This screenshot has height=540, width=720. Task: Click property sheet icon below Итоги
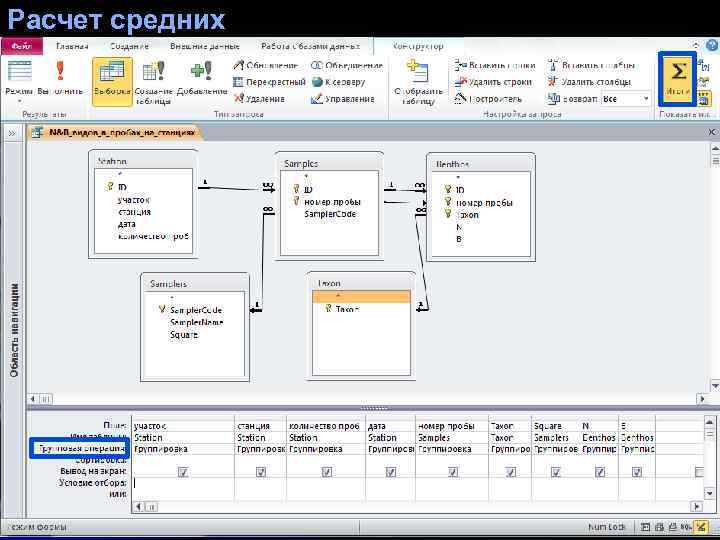(x=704, y=98)
